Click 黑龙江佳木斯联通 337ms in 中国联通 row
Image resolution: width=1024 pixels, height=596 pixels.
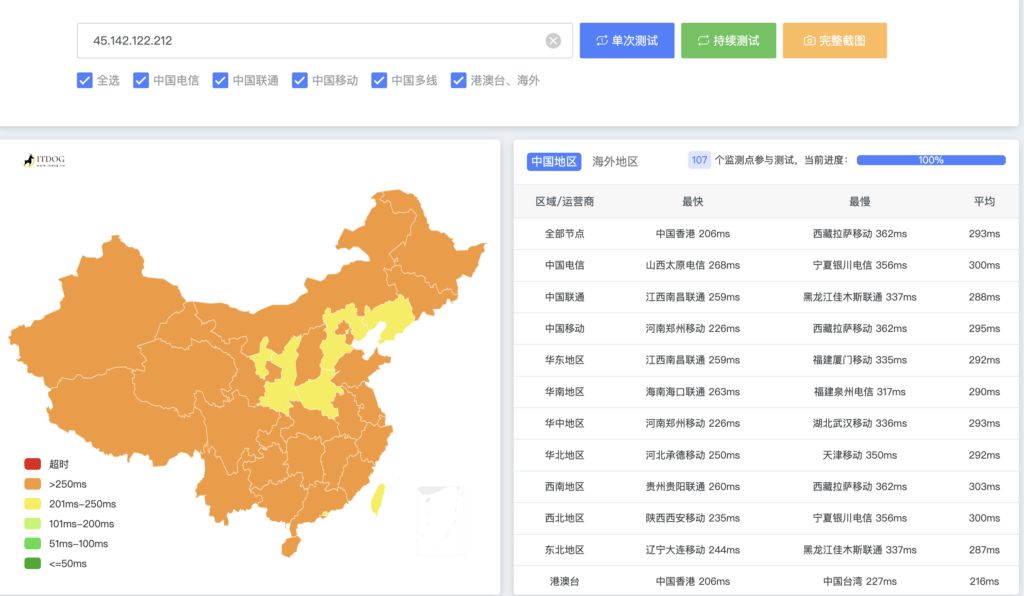[859, 297]
